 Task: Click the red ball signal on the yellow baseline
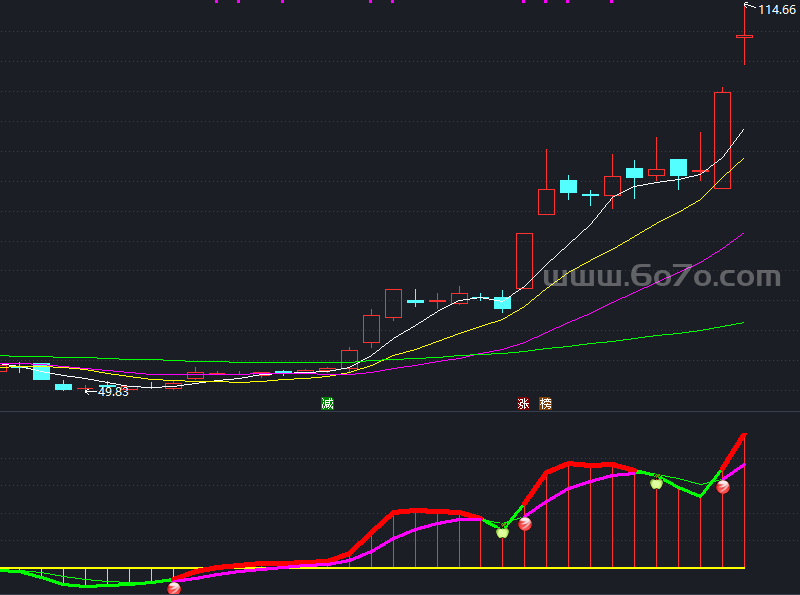pyautogui.click(x=174, y=588)
